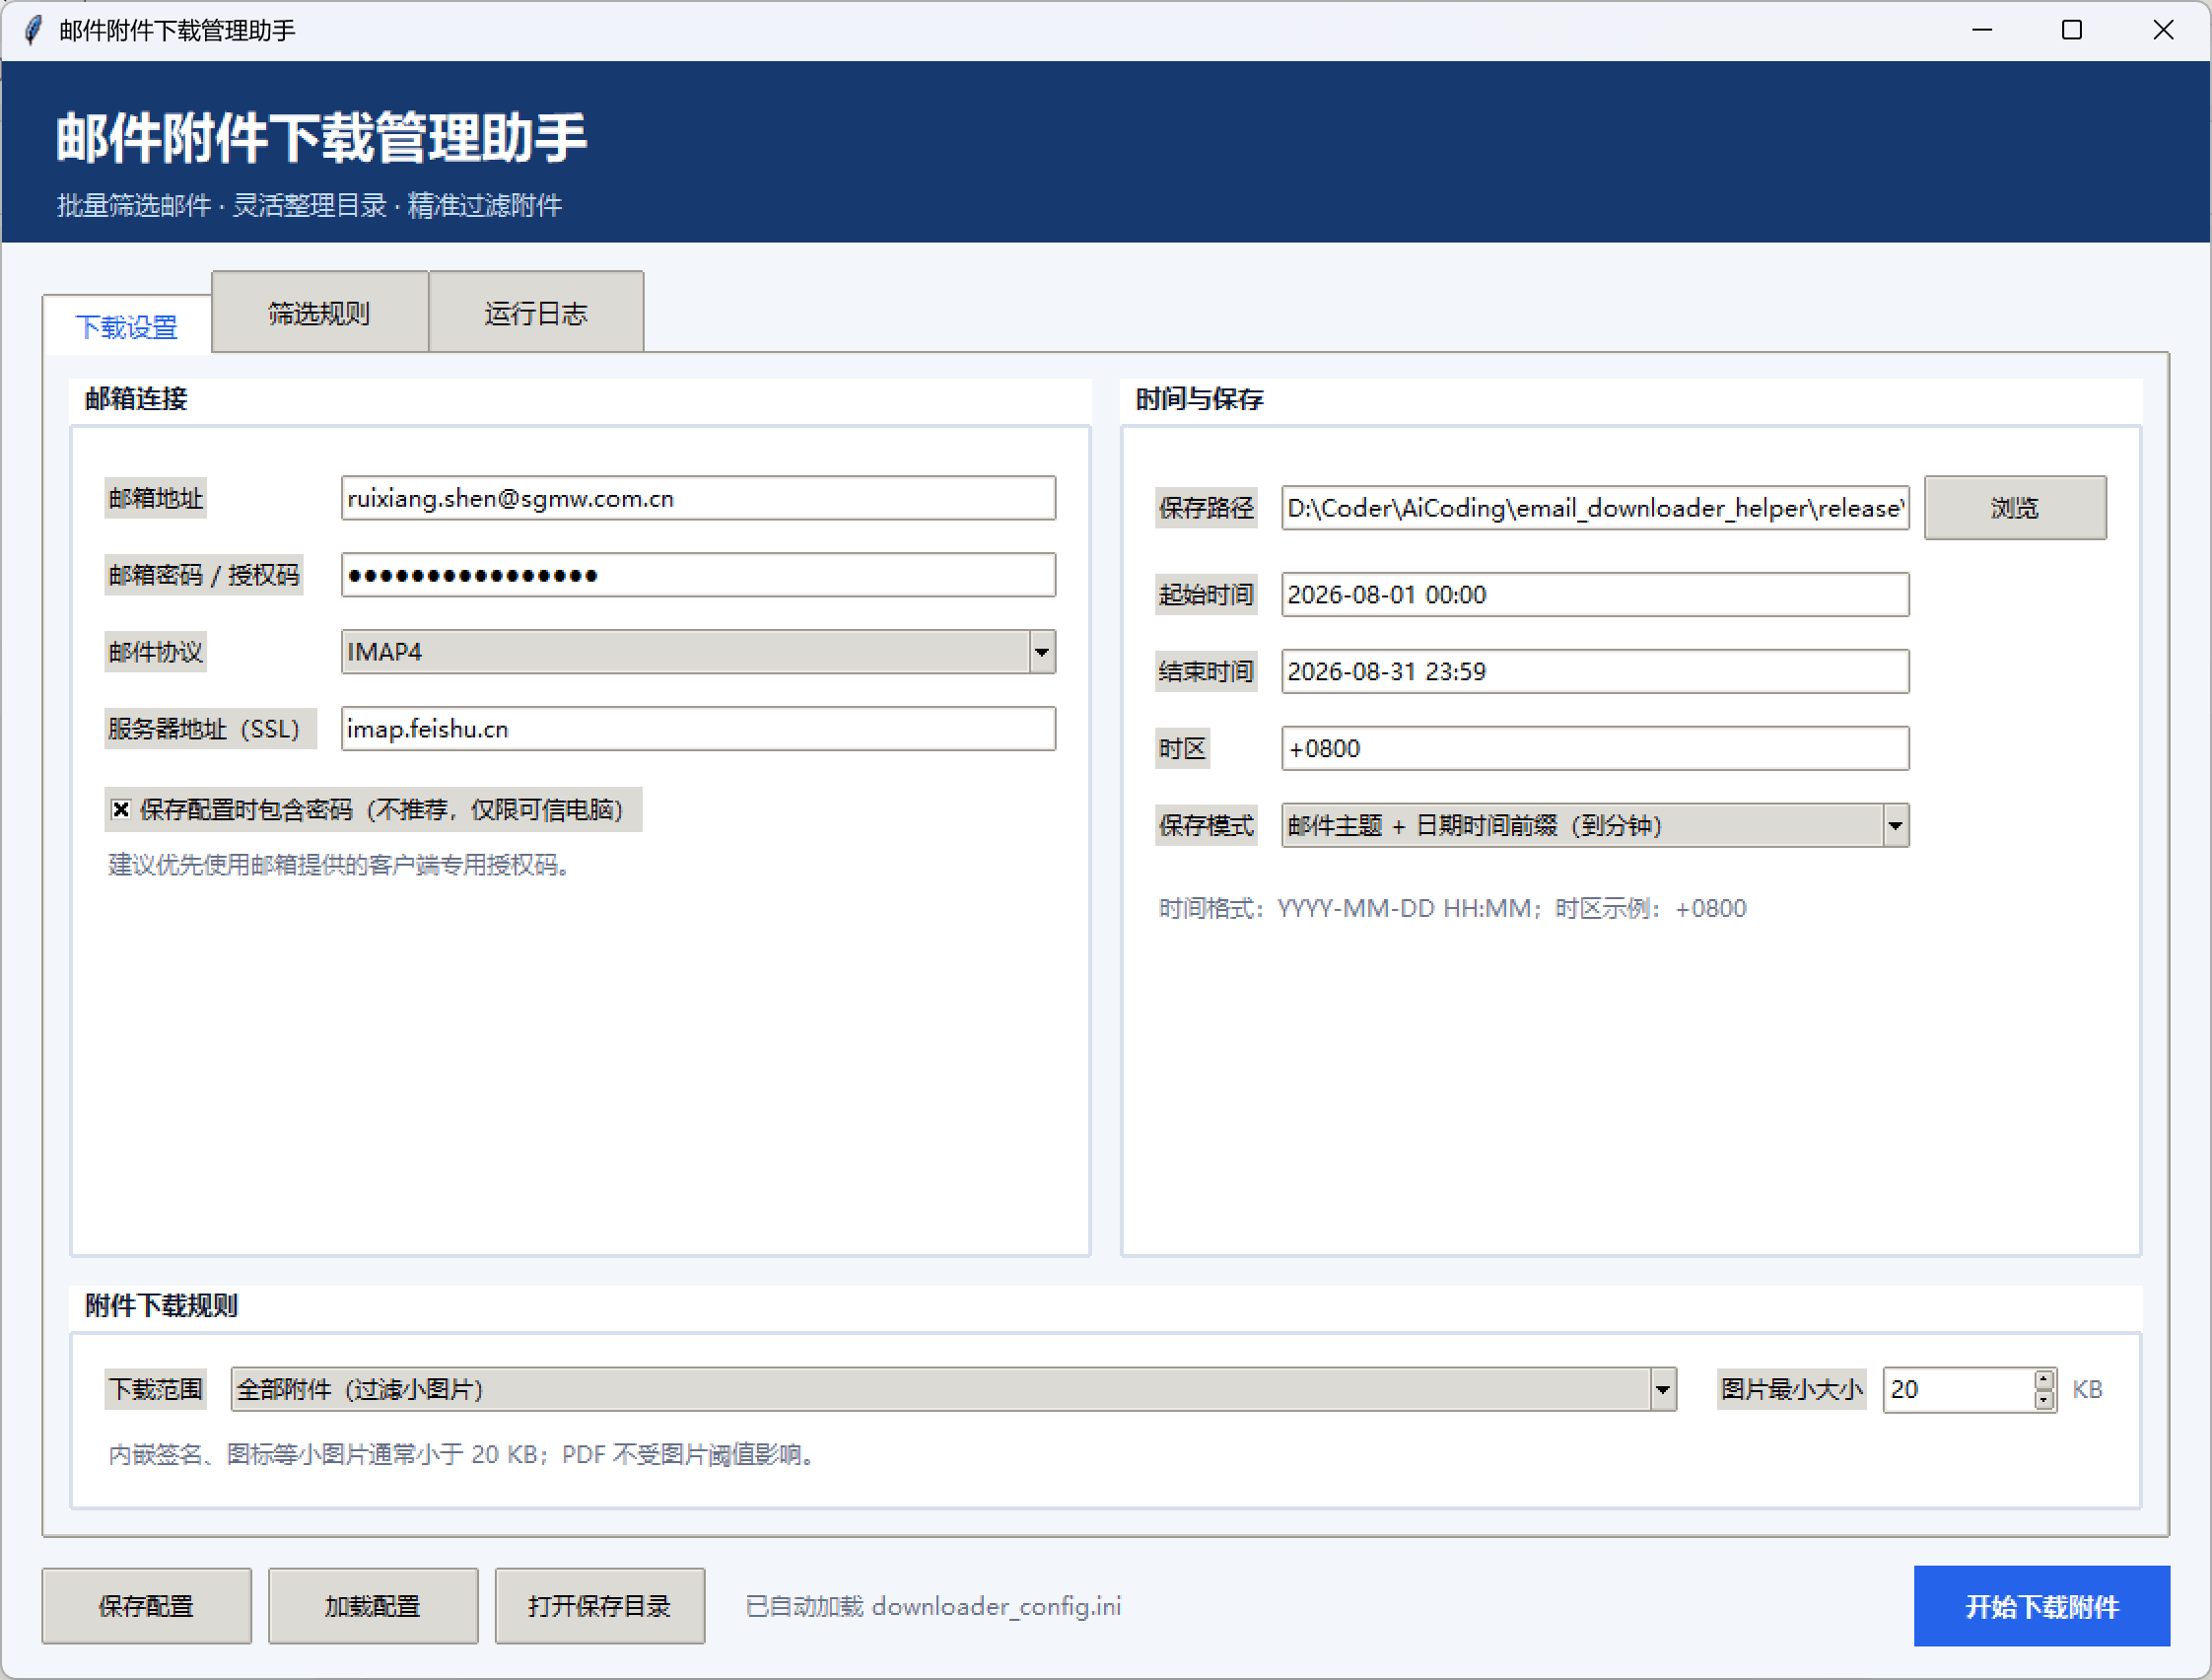
Task: Click the 起始时间 field
Action: (1595, 595)
